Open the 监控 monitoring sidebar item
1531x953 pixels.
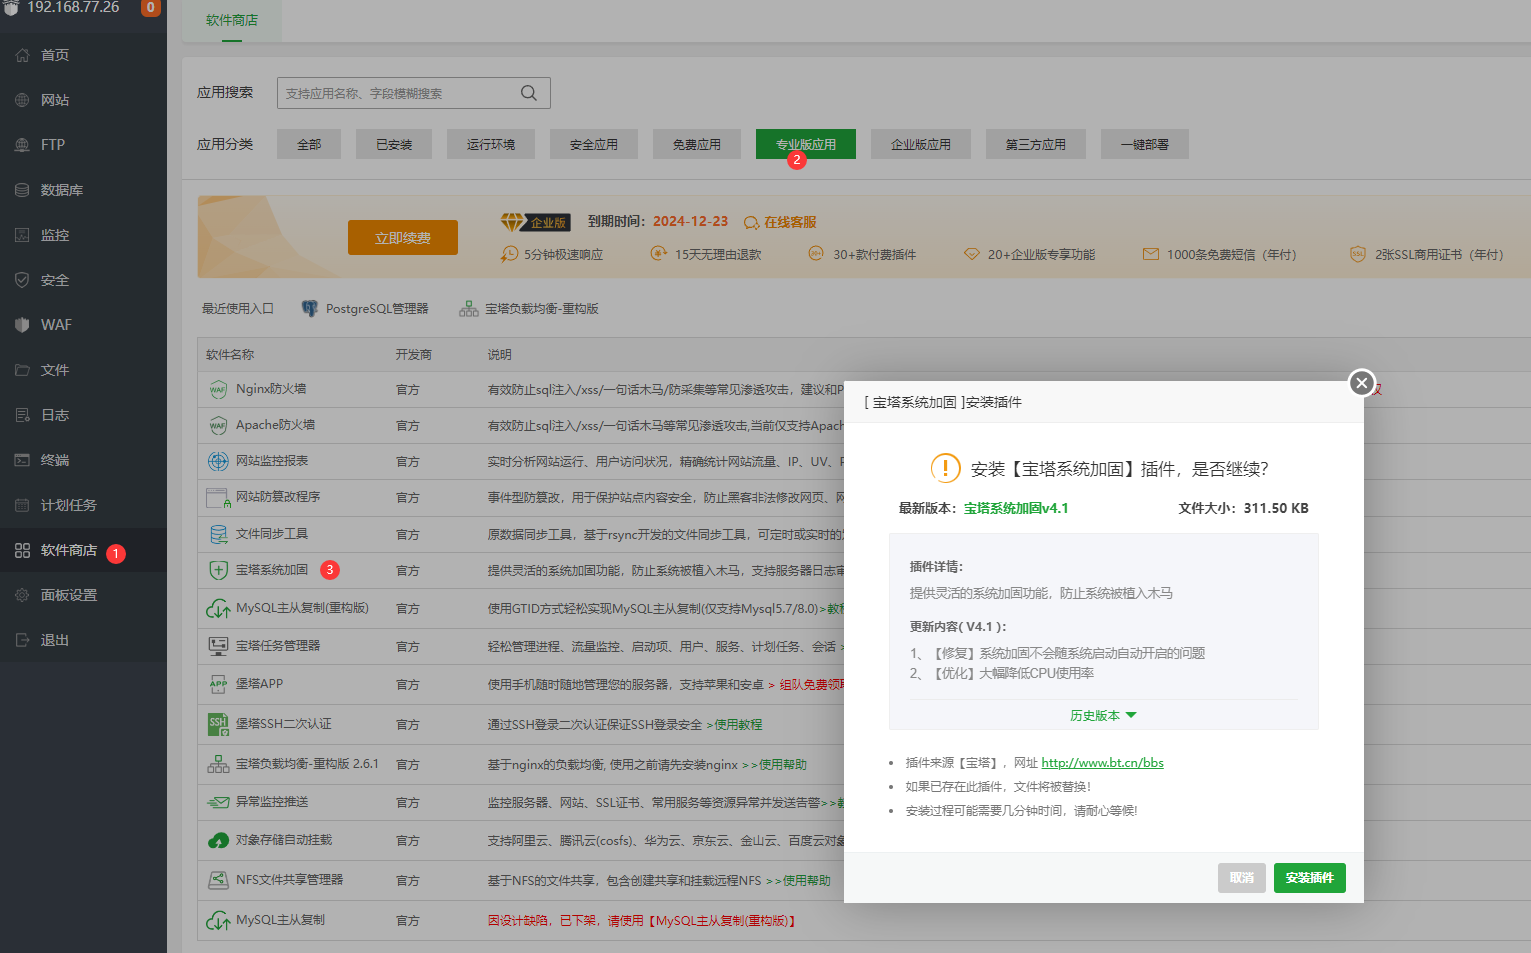pos(83,235)
